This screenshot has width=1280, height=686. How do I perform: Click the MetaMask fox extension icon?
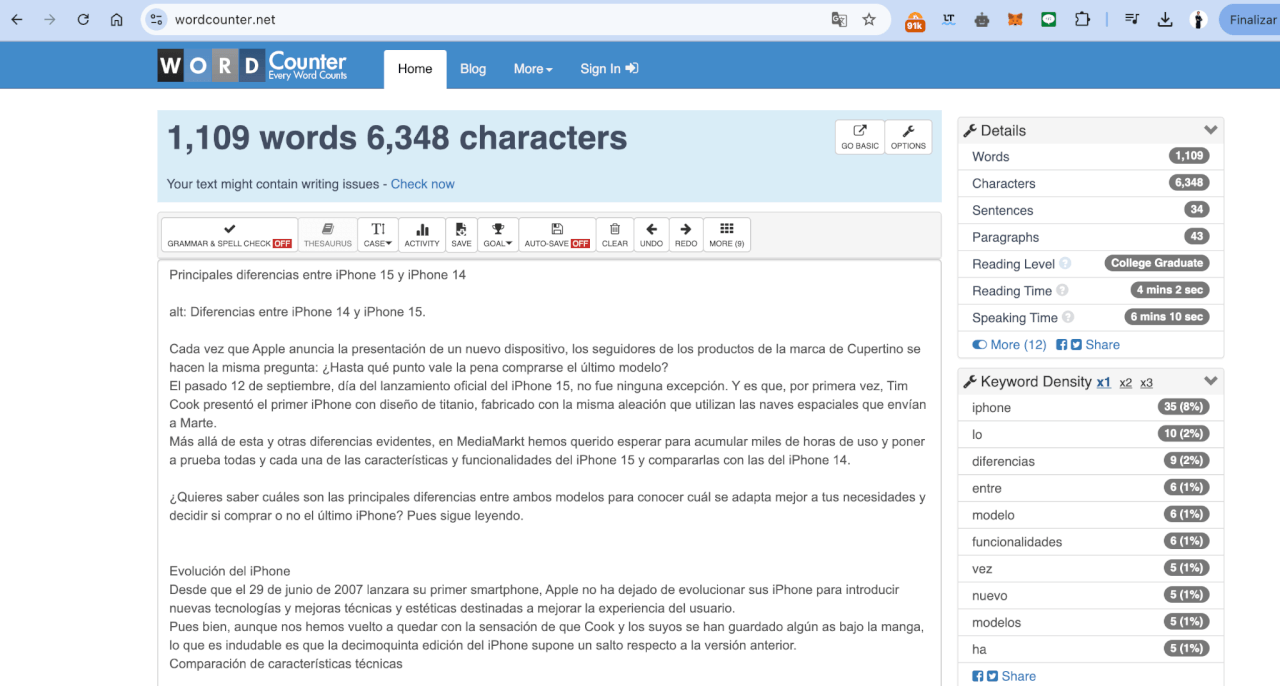pos(1015,19)
